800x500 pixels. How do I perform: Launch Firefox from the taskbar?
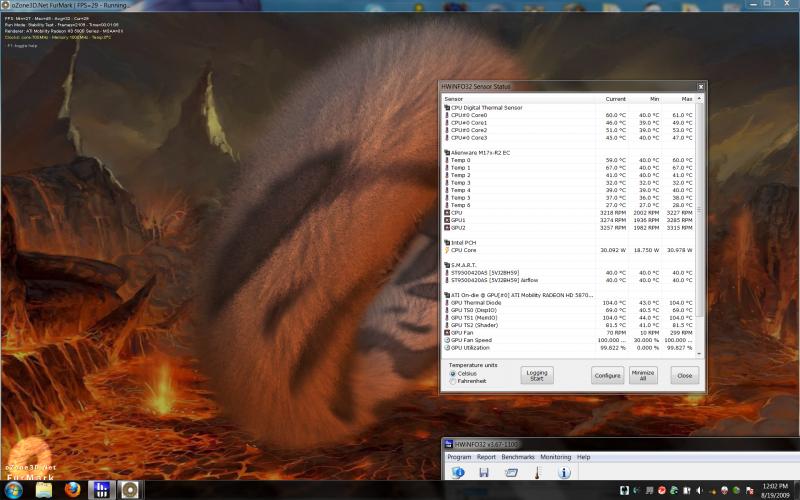pyautogui.click(x=73, y=490)
